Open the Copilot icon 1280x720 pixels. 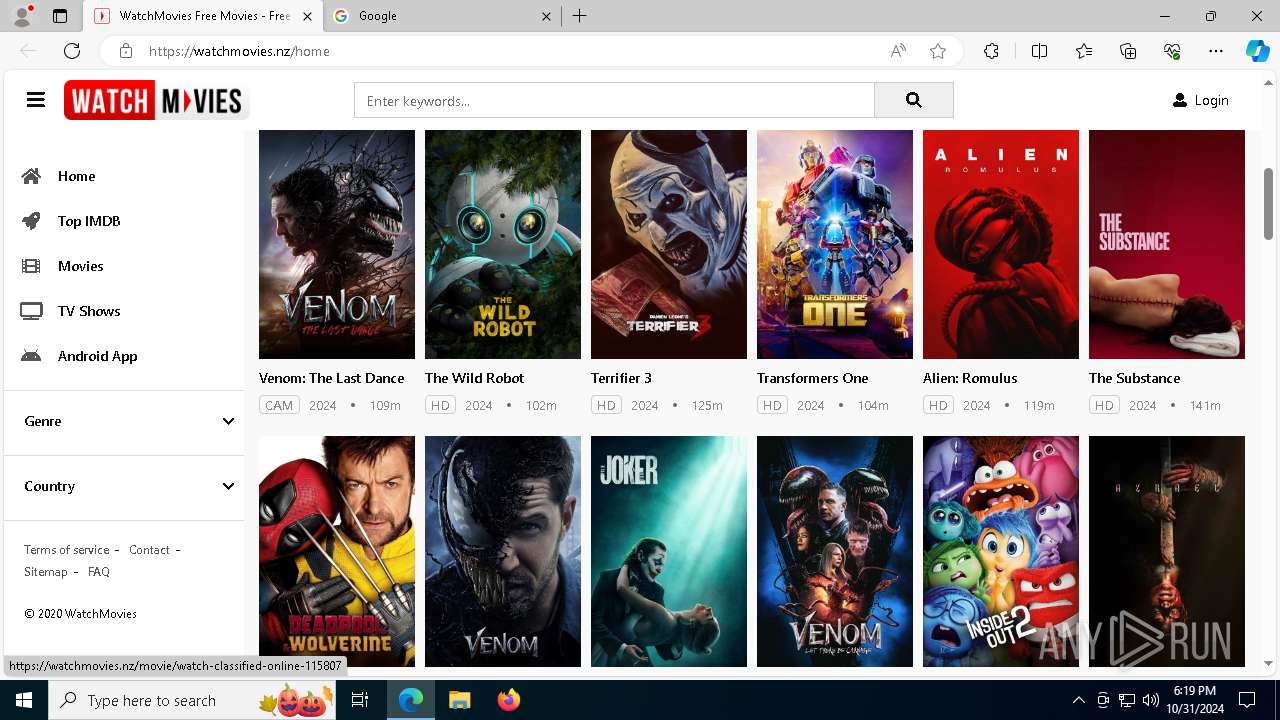click(x=1257, y=51)
